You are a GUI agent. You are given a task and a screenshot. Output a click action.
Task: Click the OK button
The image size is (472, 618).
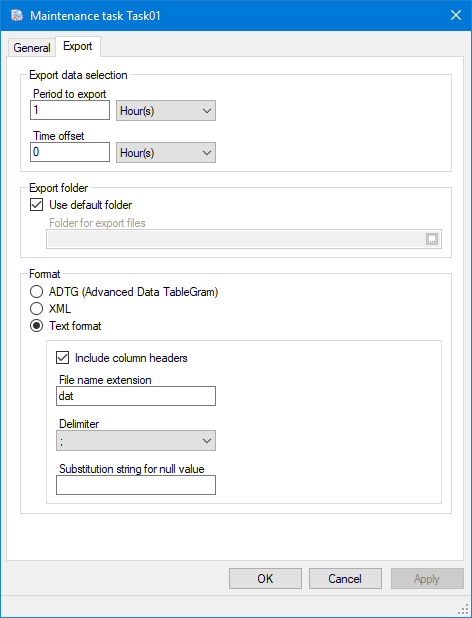click(x=265, y=579)
